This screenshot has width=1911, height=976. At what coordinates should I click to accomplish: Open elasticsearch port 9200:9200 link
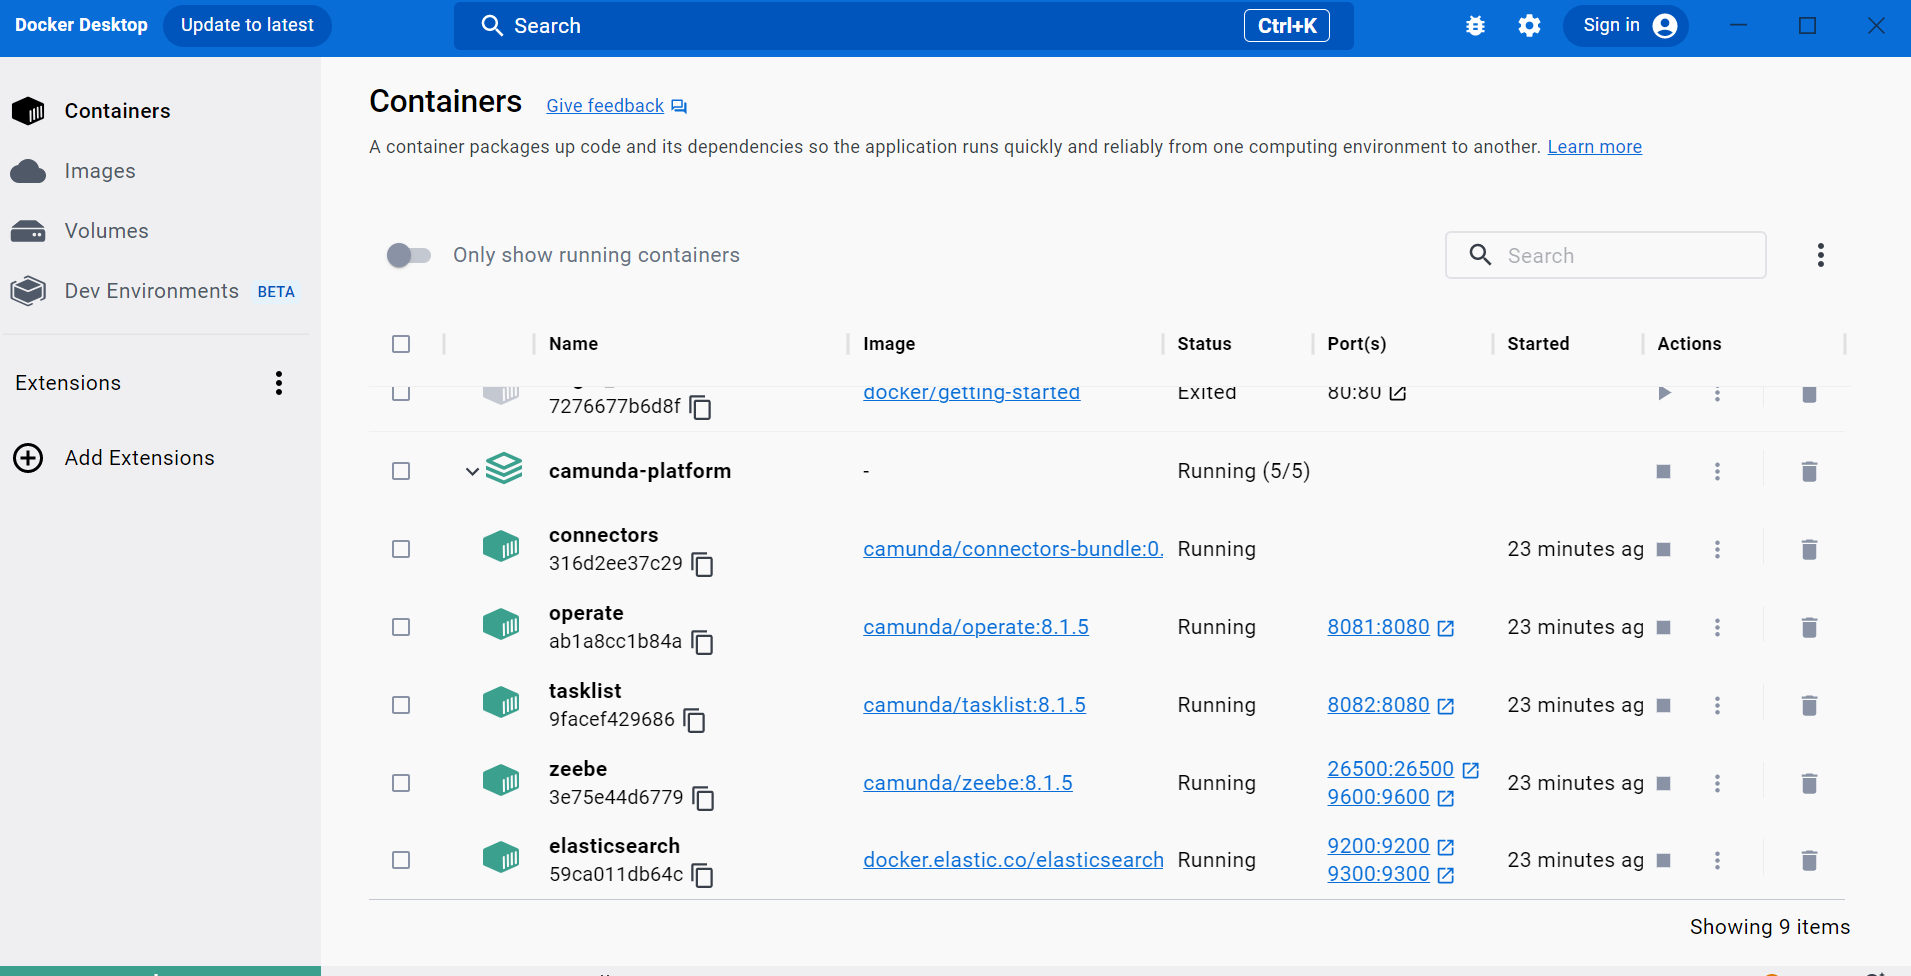[x=1379, y=846]
